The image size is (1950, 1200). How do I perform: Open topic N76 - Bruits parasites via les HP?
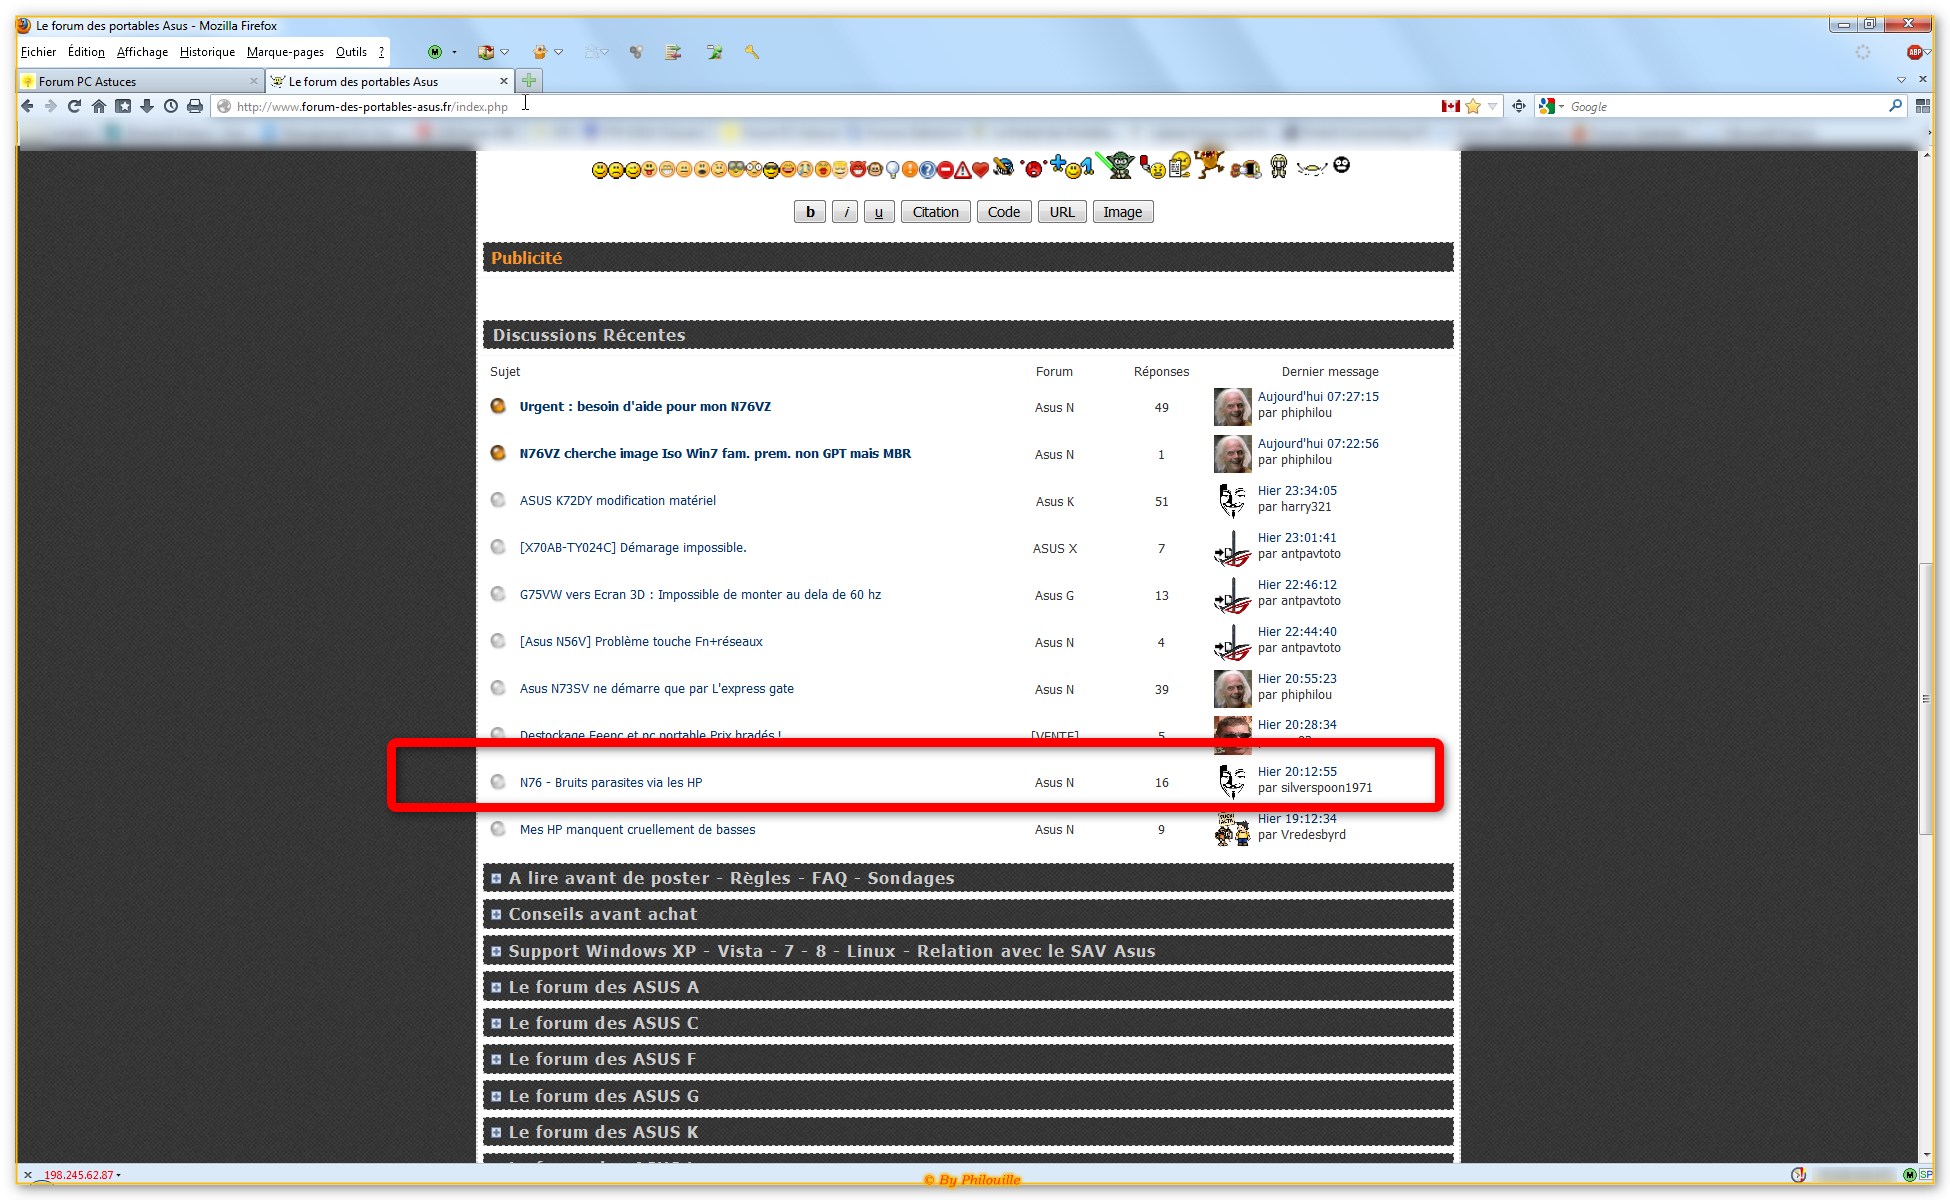[x=610, y=783]
